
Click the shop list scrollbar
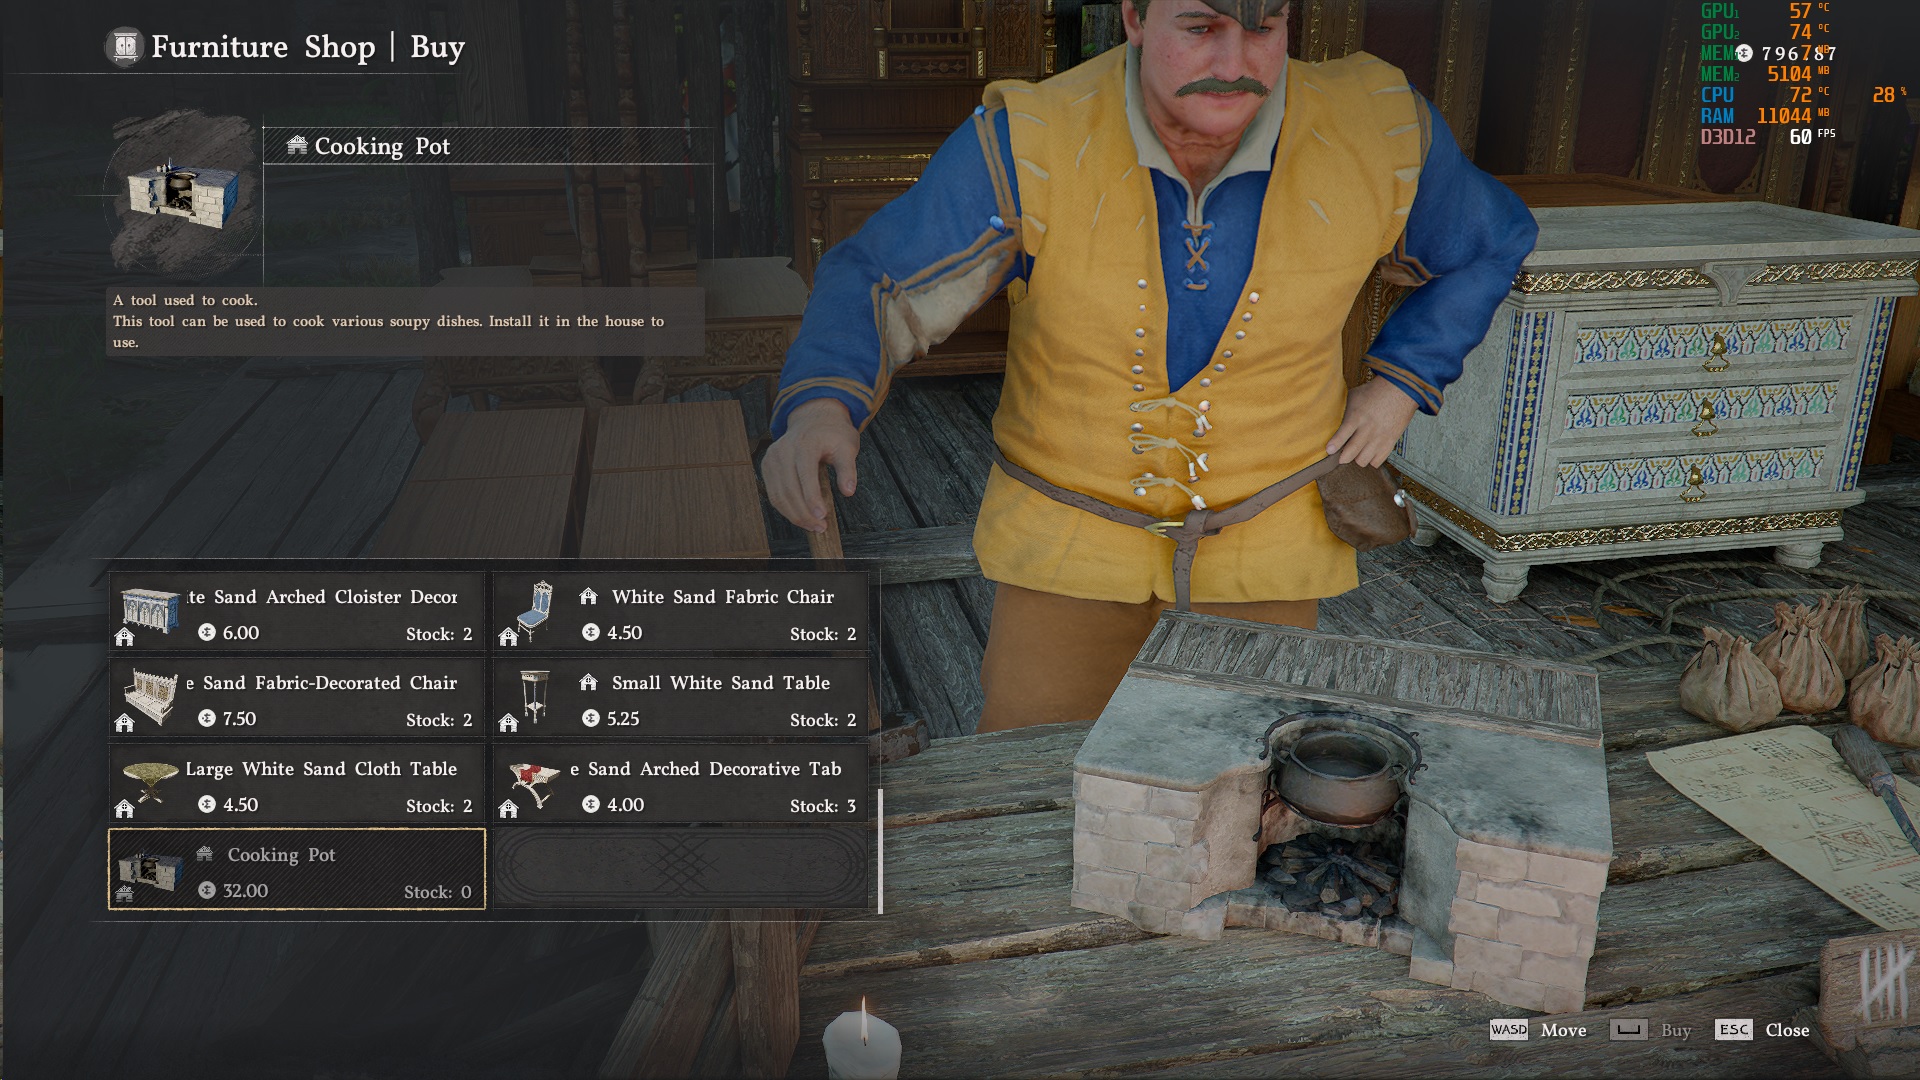coord(880,850)
